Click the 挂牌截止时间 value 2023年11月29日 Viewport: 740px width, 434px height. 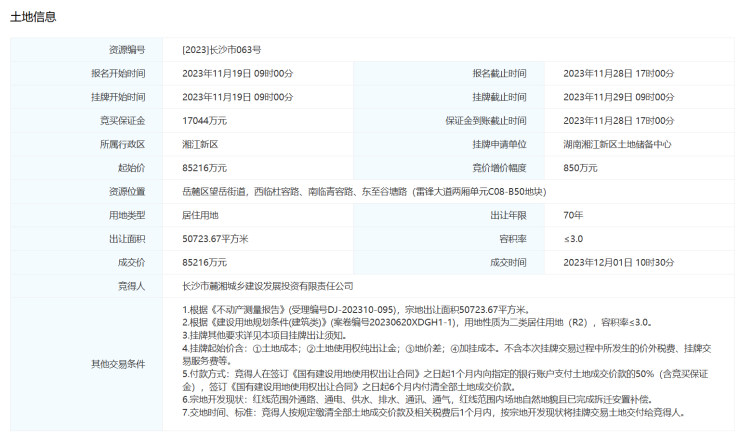618,97
